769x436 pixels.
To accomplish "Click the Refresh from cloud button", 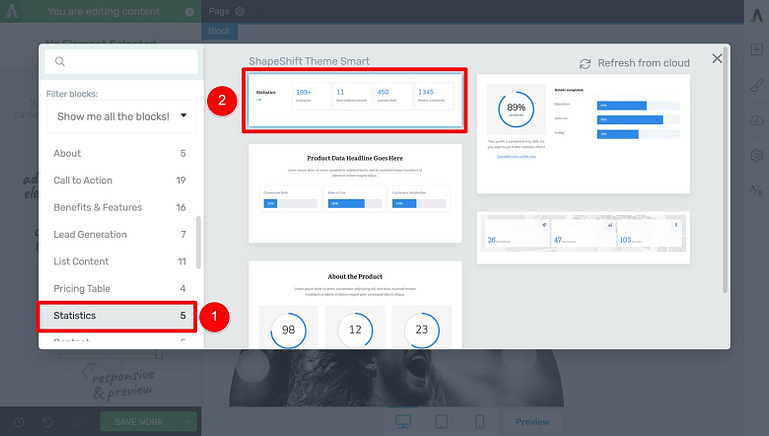I will (634, 63).
